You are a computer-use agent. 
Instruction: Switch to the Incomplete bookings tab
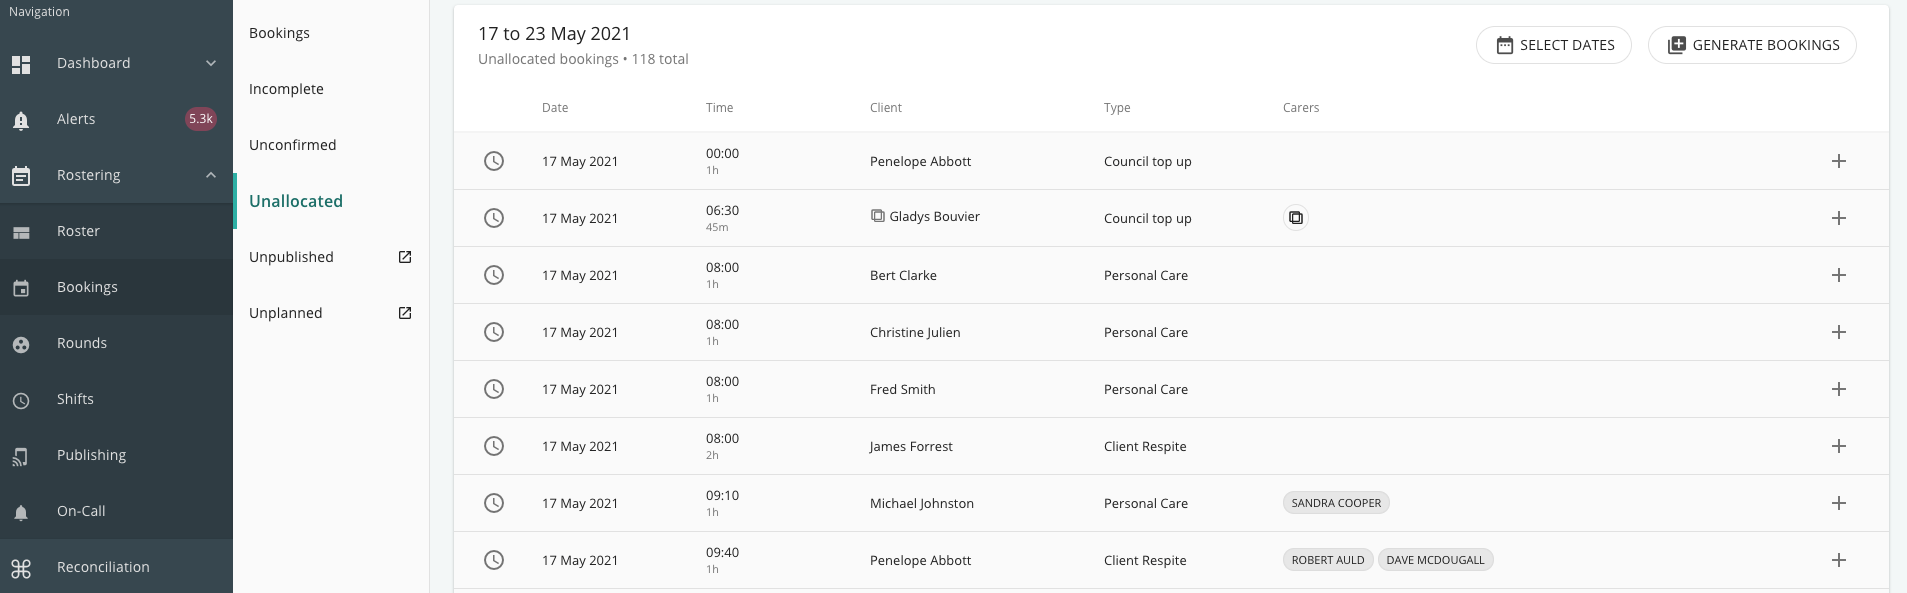286,89
